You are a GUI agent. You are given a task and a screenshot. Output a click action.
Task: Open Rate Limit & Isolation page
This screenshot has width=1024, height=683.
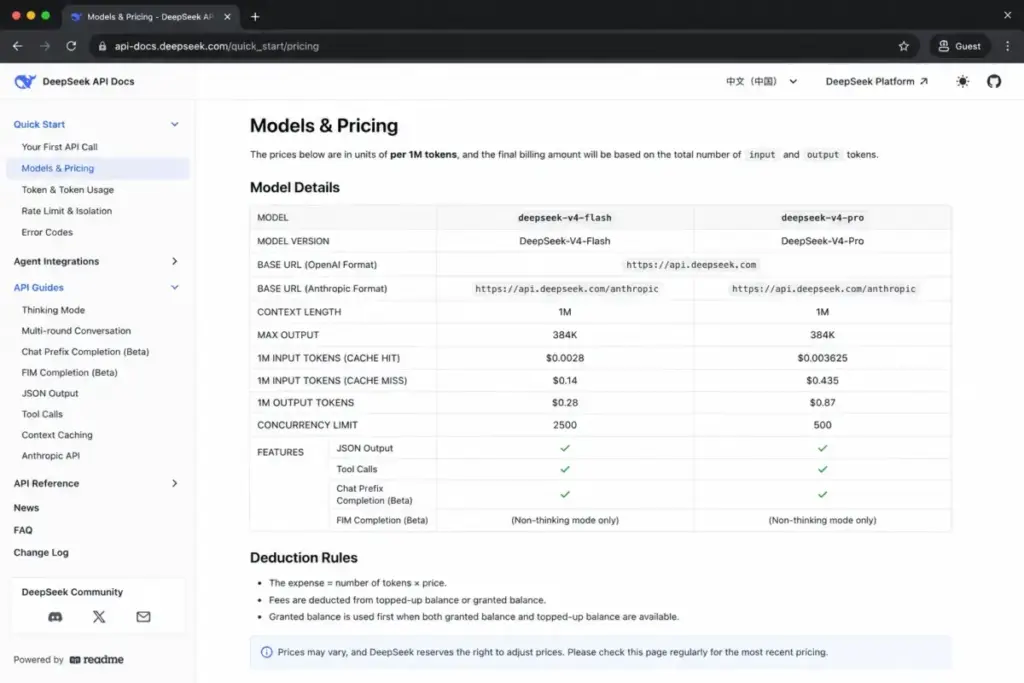click(67, 211)
